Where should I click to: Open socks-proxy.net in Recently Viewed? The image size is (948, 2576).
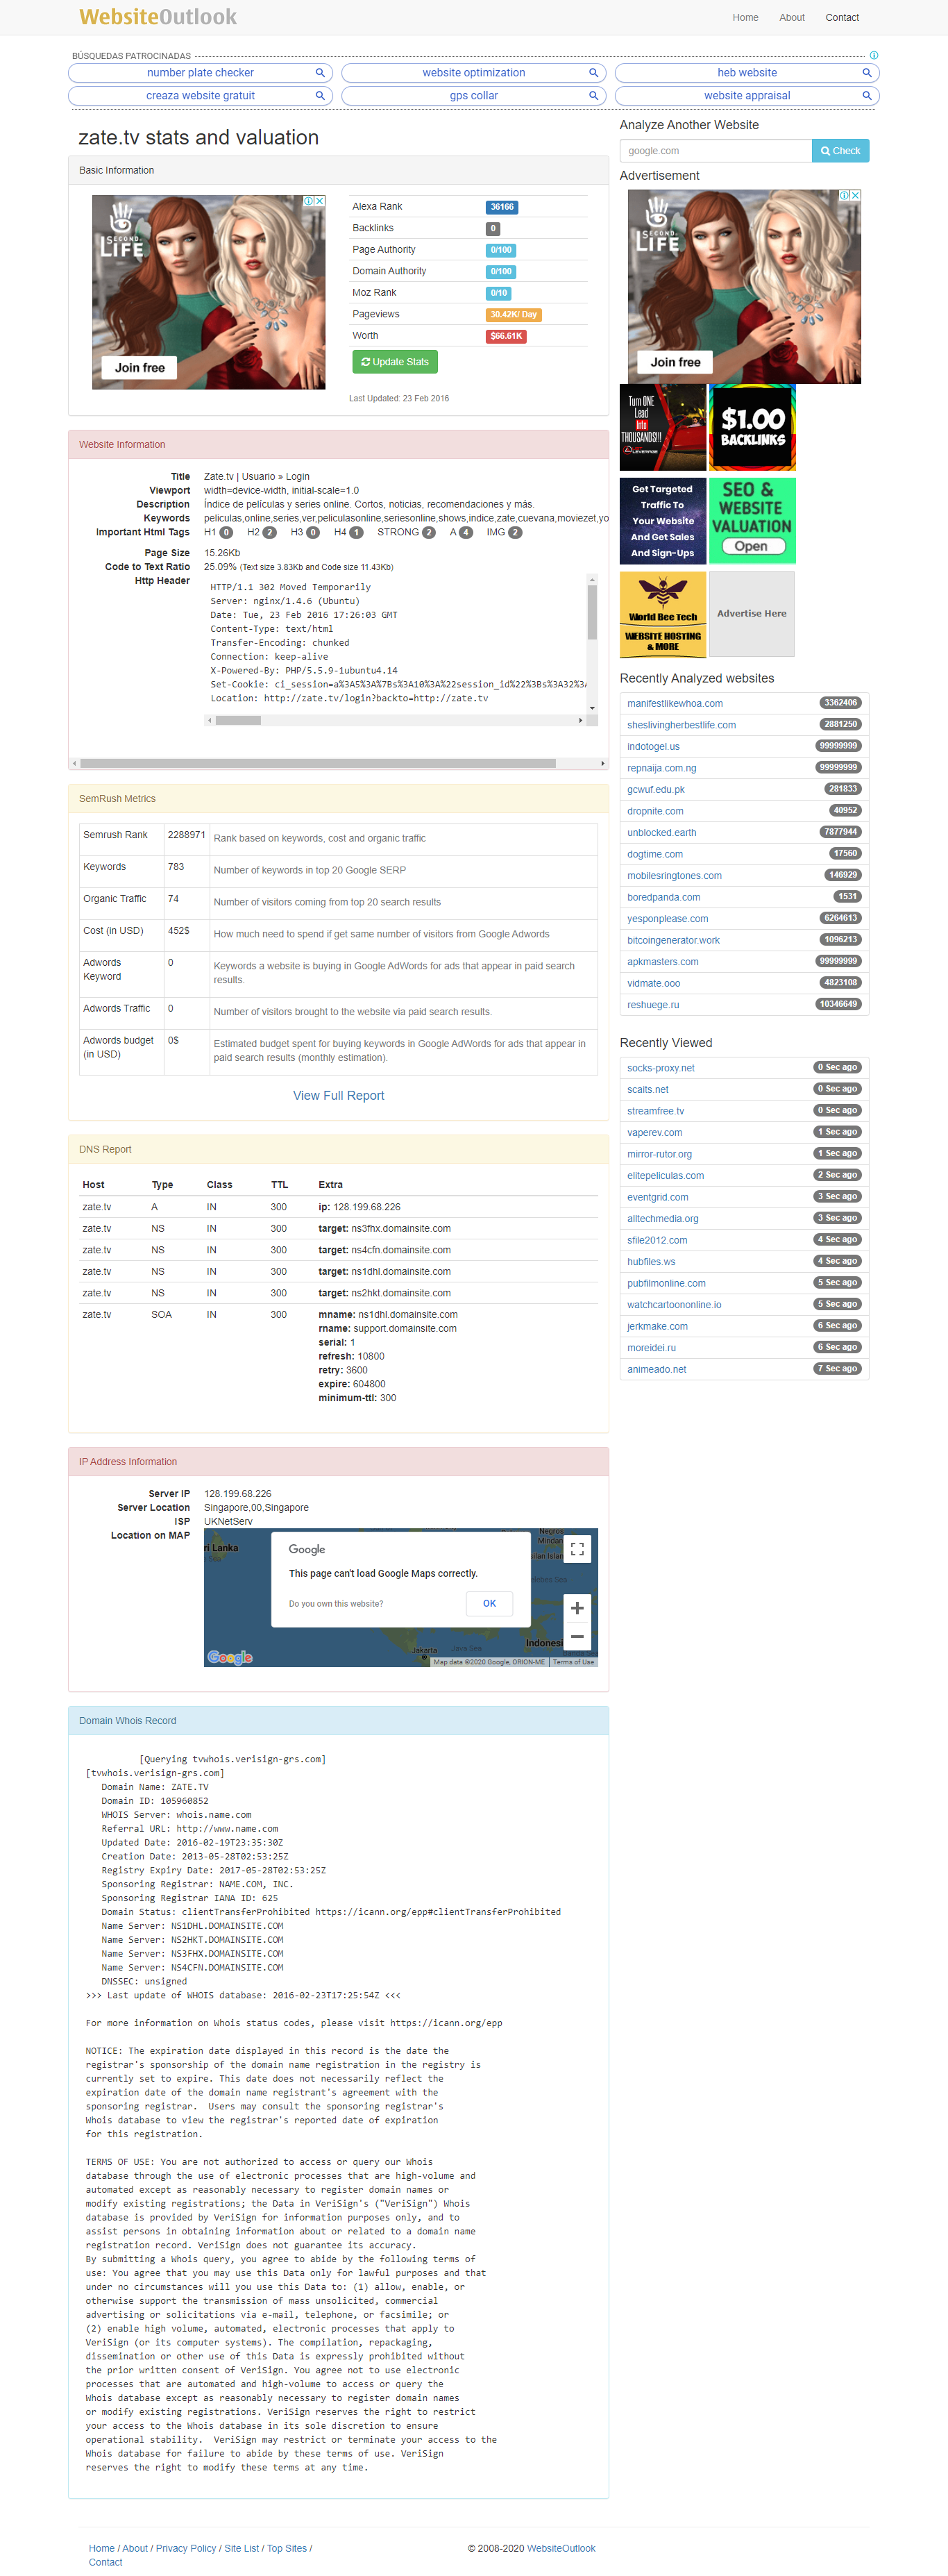[660, 1068]
